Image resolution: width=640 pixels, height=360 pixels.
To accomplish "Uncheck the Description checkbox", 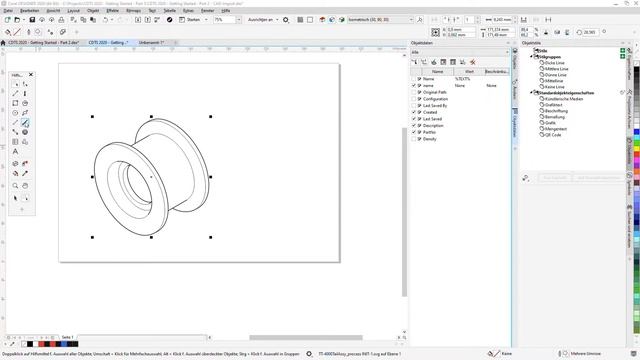I will coord(414,126).
